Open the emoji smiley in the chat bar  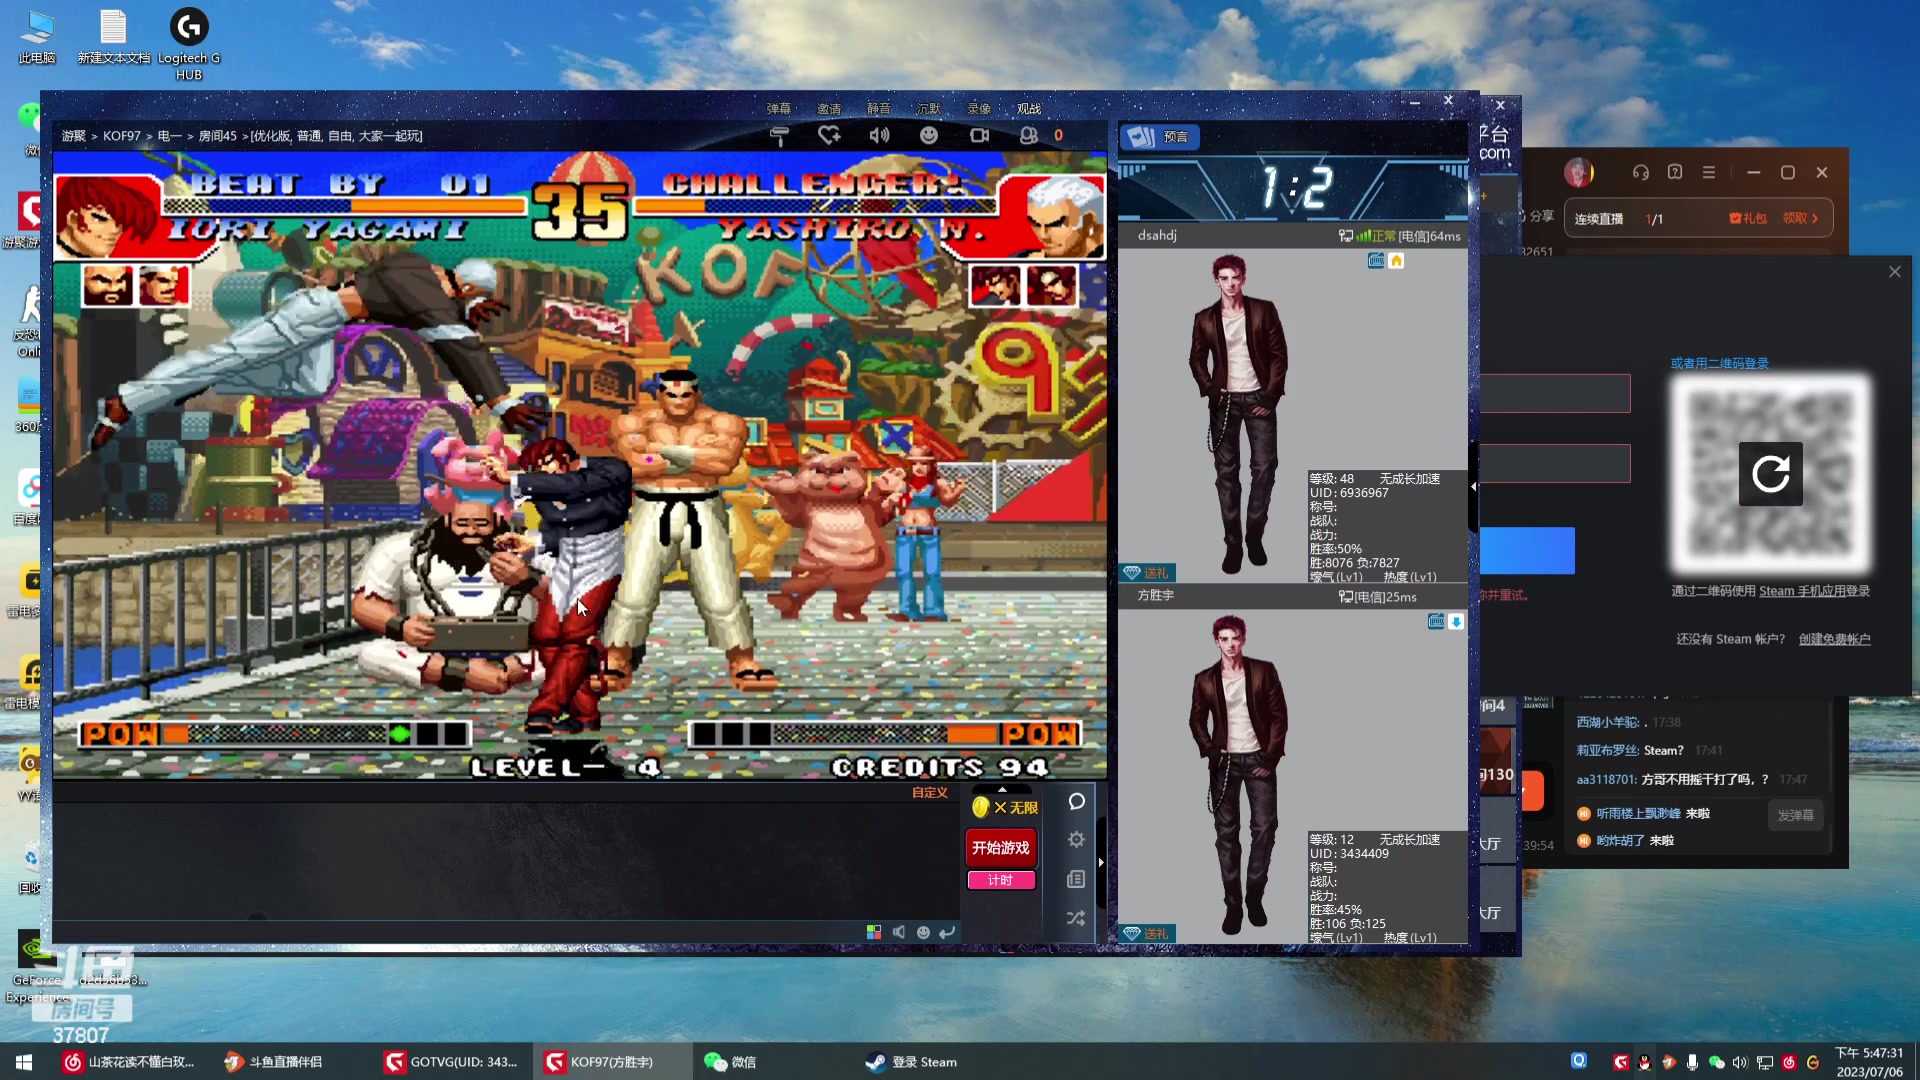click(923, 932)
